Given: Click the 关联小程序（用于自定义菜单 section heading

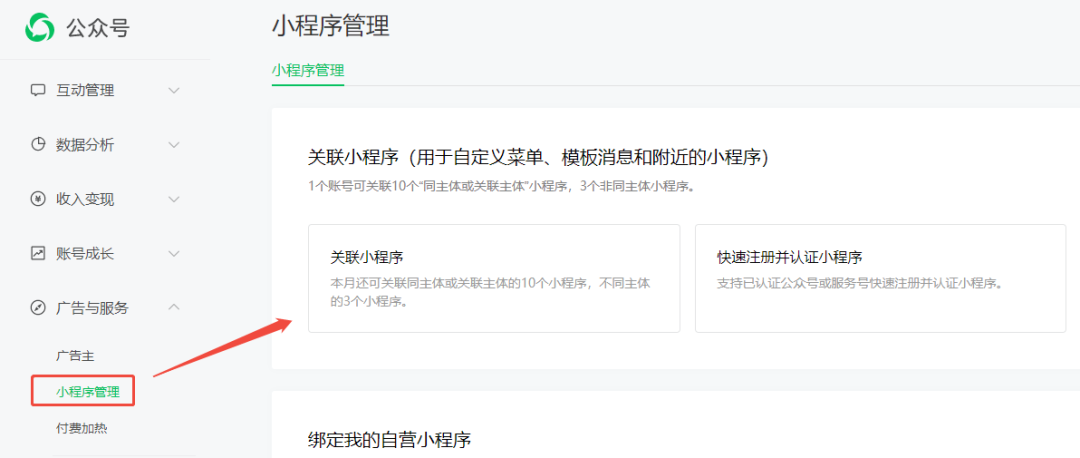Looking at the screenshot, I should tap(538, 158).
